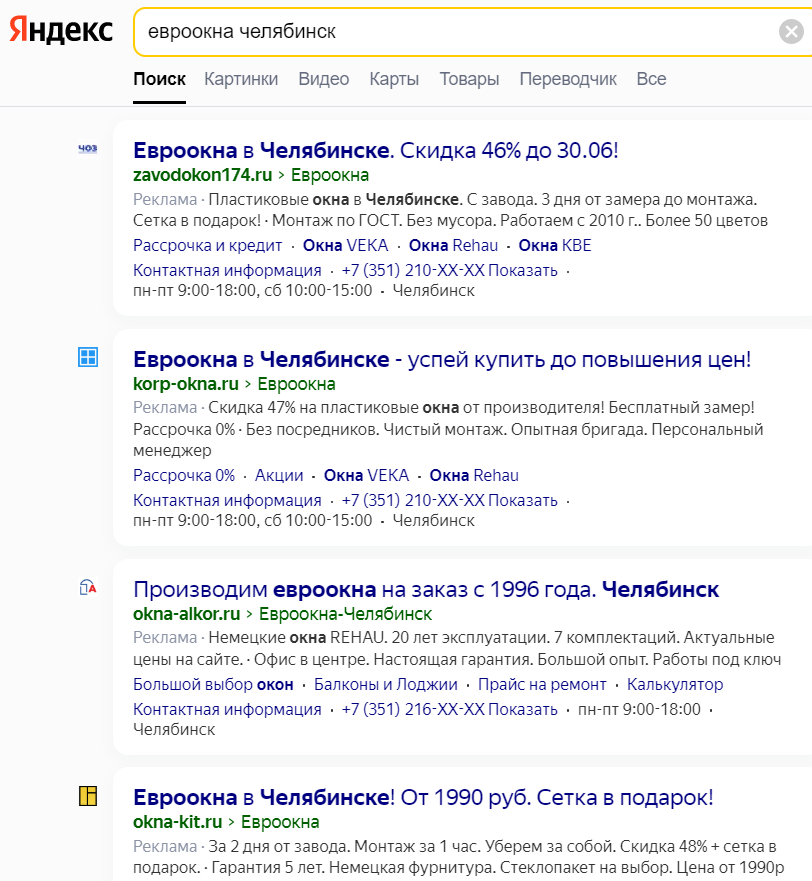
Task: Reveal okna-alkor.ru phone number via Показать
Action: (x=524, y=709)
